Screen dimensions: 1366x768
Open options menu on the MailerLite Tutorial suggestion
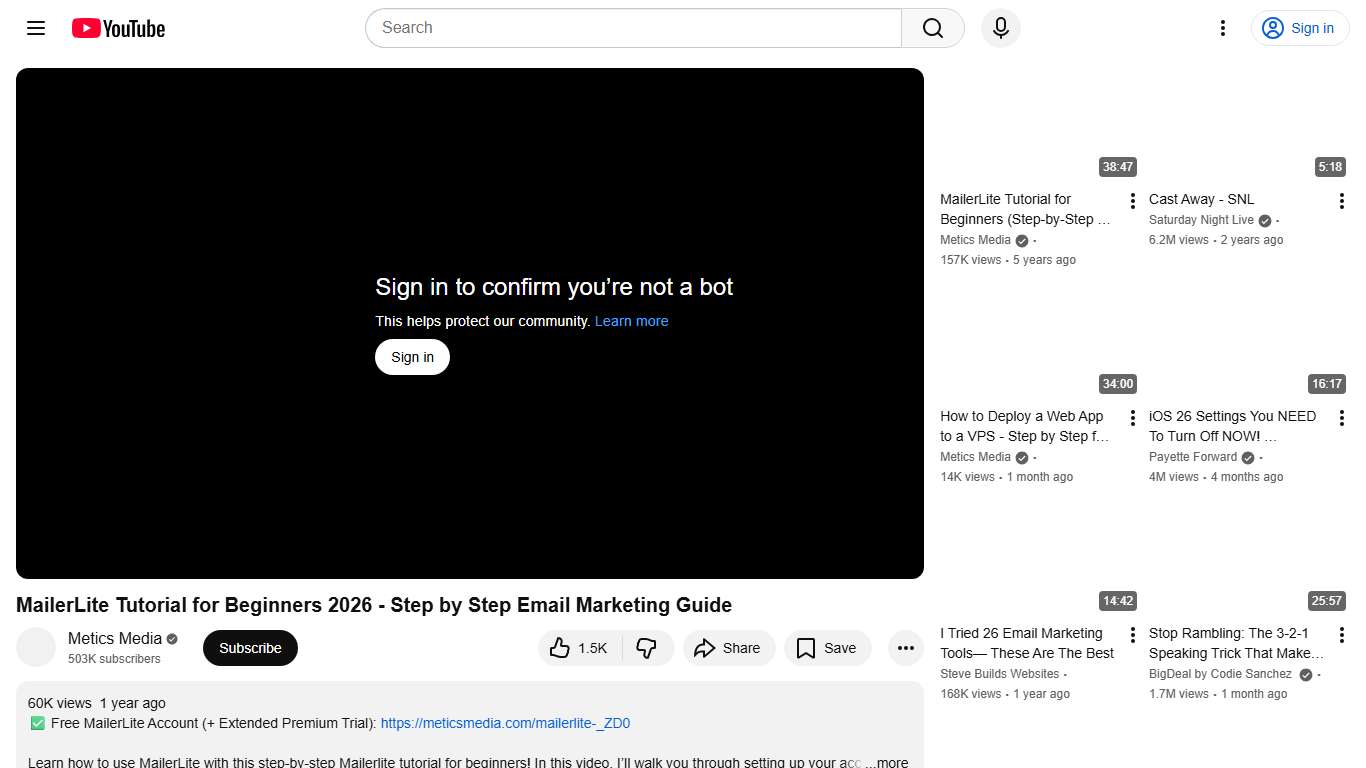[x=1131, y=200]
